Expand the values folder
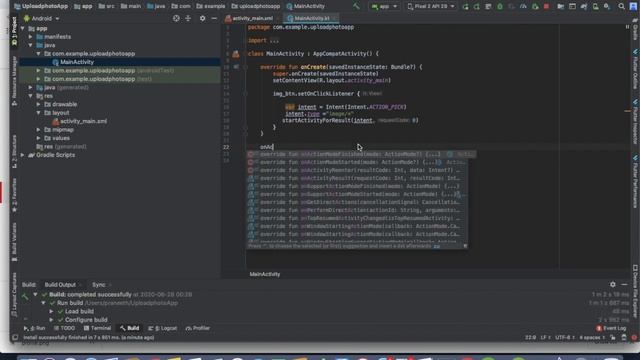The image size is (640, 360). click(x=38, y=138)
